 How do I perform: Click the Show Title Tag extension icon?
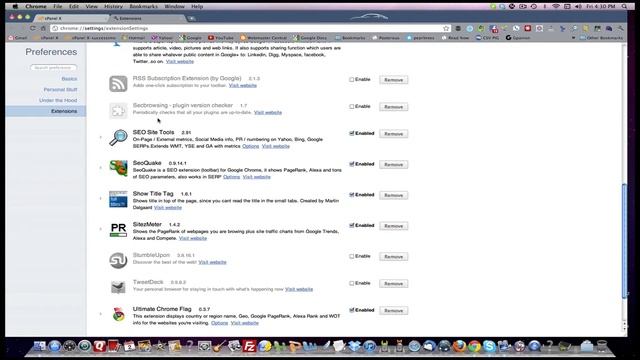pyautogui.click(x=118, y=199)
